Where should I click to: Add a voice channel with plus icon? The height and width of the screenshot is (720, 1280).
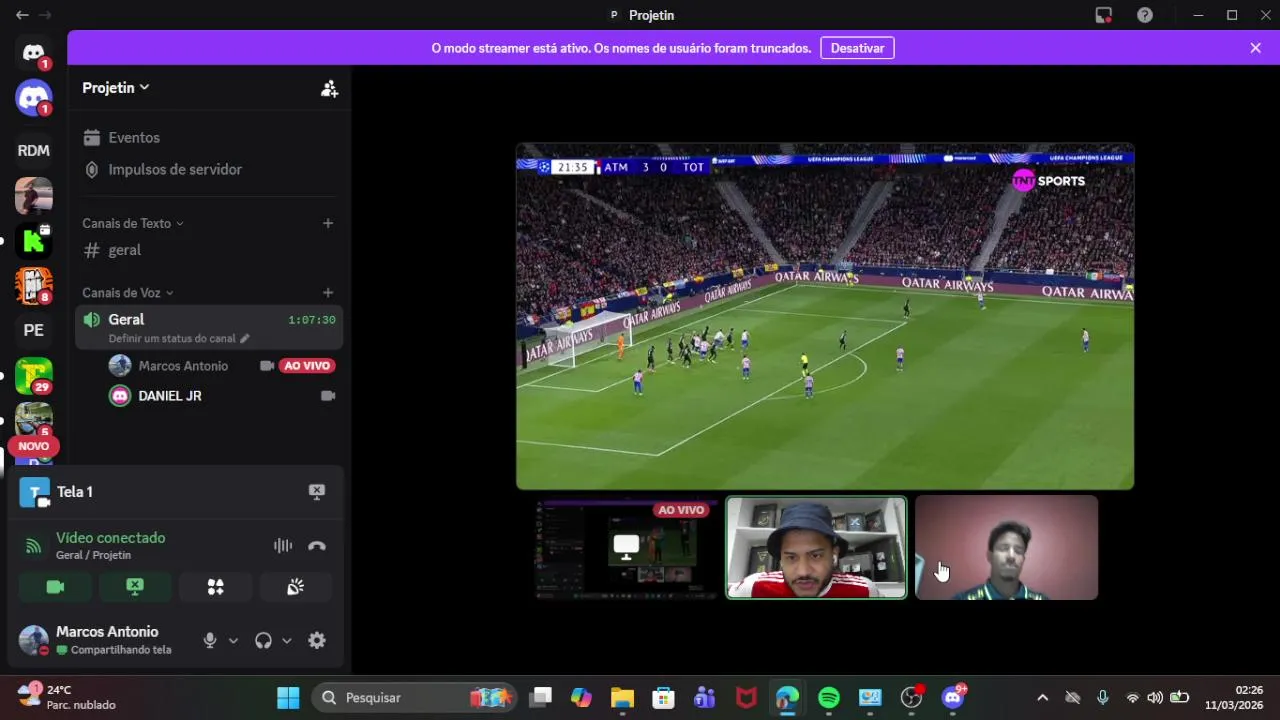(x=328, y=293)
